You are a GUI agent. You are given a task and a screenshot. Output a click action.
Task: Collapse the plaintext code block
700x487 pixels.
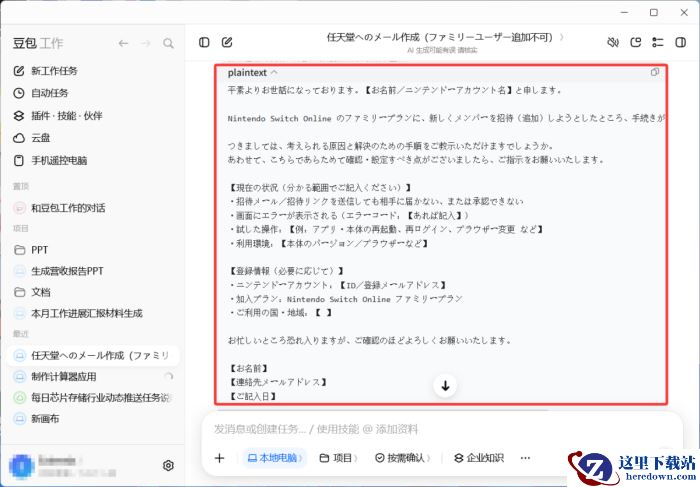point(274,72)
